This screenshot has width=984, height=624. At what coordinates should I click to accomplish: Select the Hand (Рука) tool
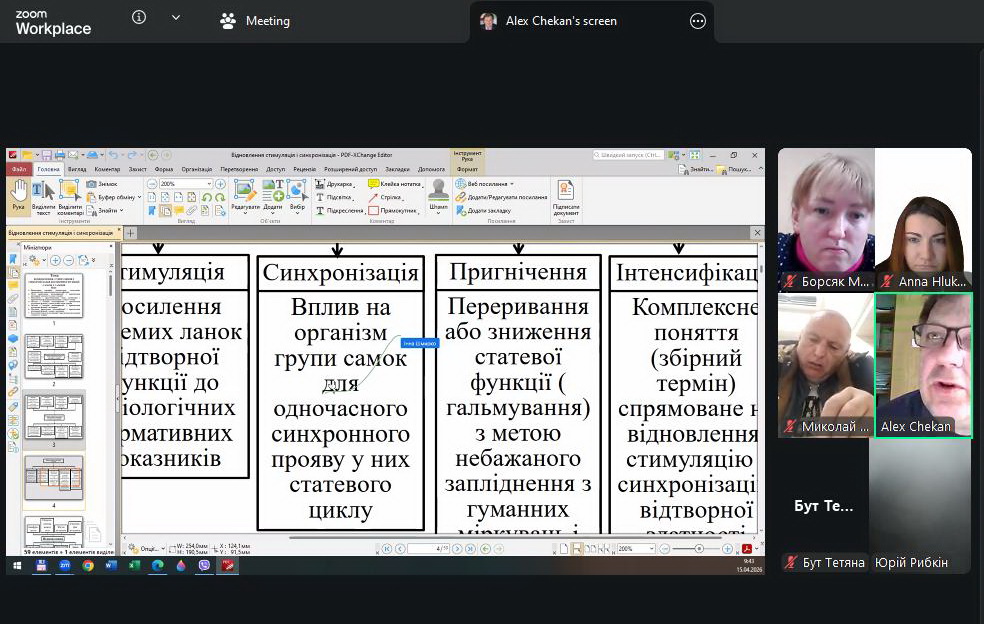point(18,194)
